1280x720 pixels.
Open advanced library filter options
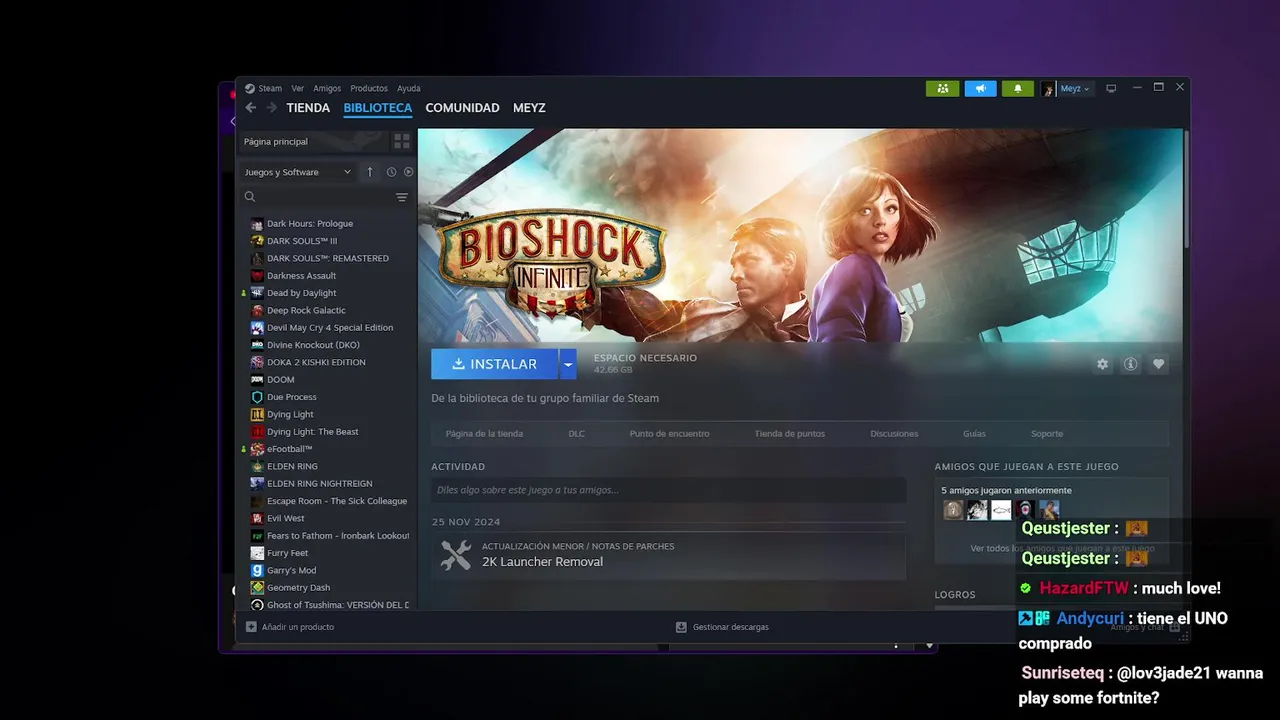click(x=402, y=197)
